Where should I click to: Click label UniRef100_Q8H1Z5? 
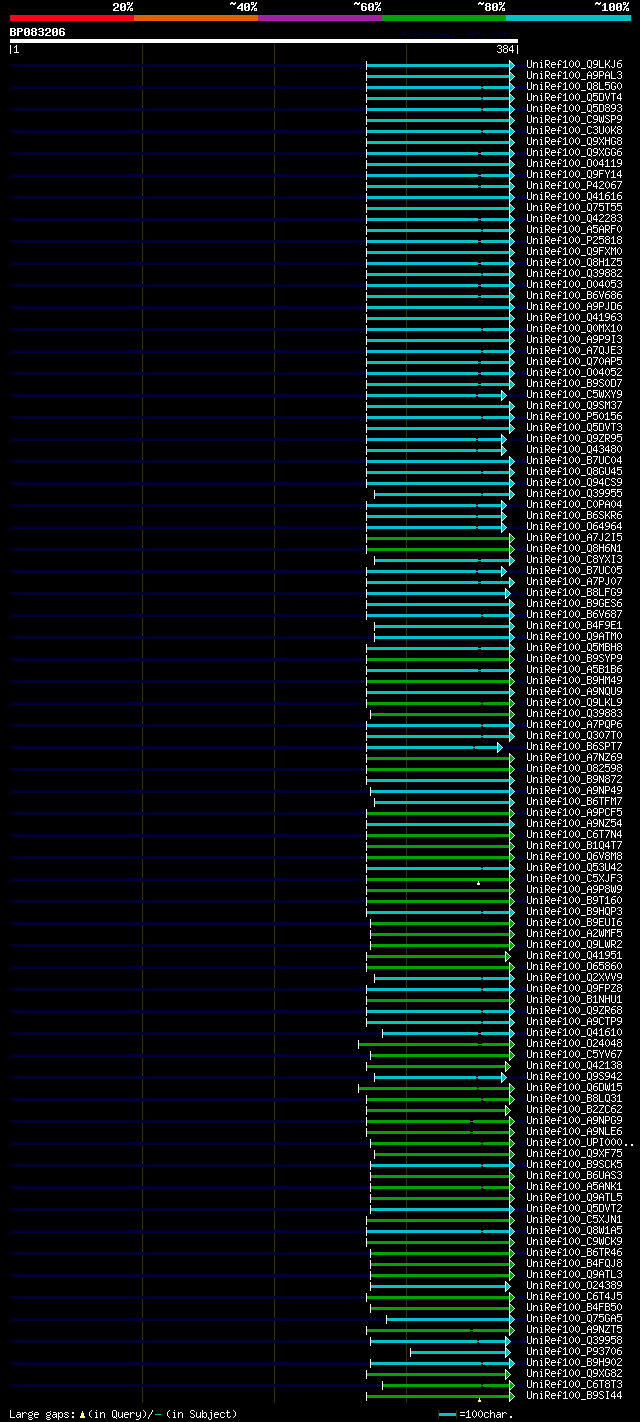pos(574,262)
